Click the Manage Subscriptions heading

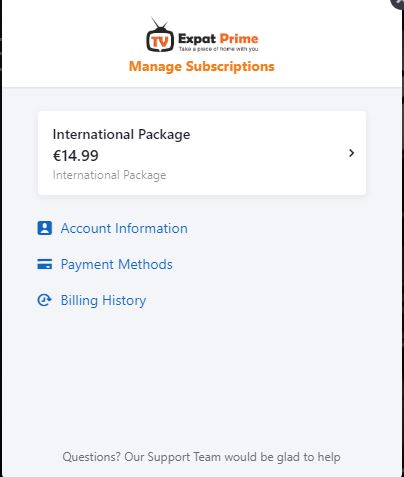pos(202,66)
